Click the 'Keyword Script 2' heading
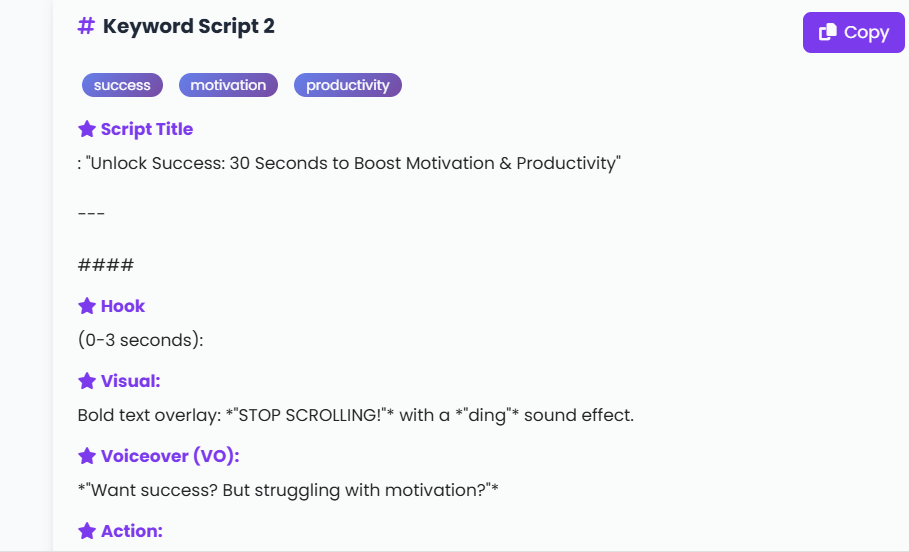Image resolution: width=909 pixels, height=552 pixels. pyautogui.click(x=189, y=26)
